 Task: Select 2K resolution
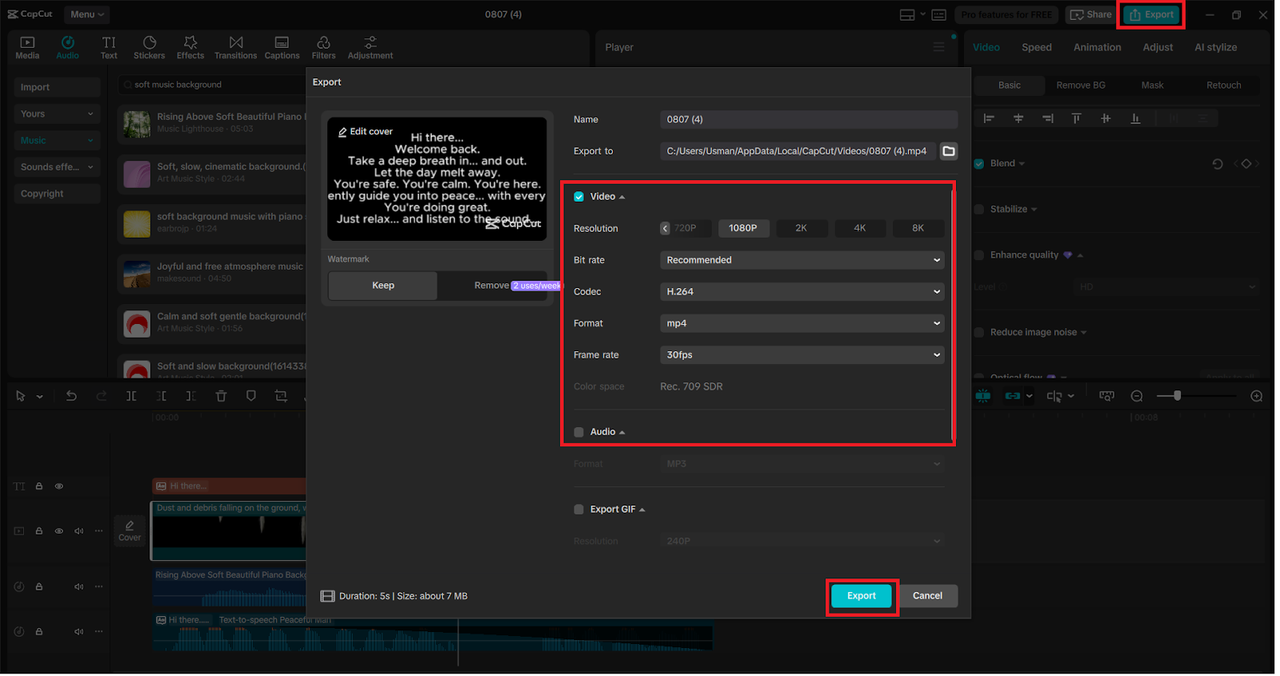tap(801, 228)
